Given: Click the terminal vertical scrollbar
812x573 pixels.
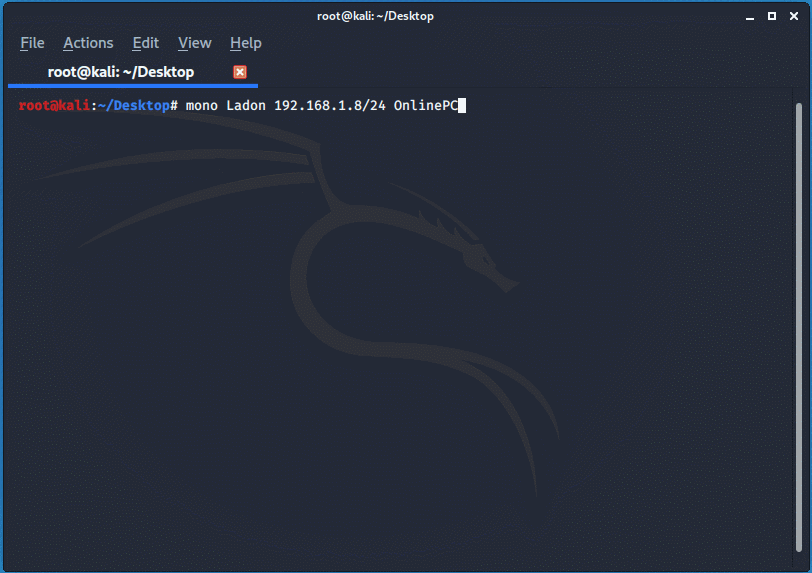Looking at the screenshot, I should pos(799,327).
